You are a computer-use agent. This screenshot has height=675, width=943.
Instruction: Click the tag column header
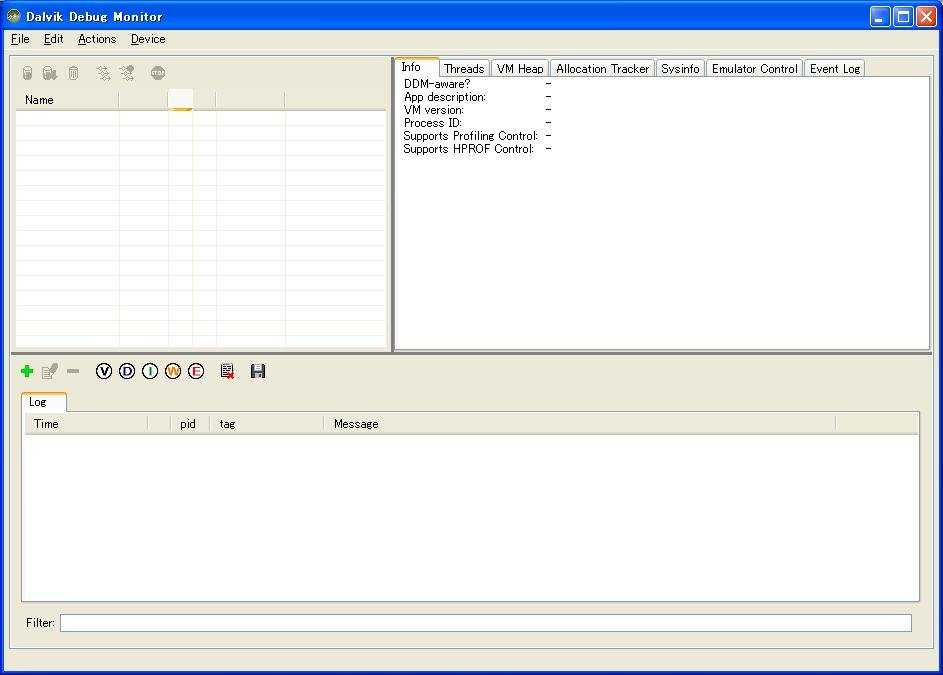tap(266, 424)
